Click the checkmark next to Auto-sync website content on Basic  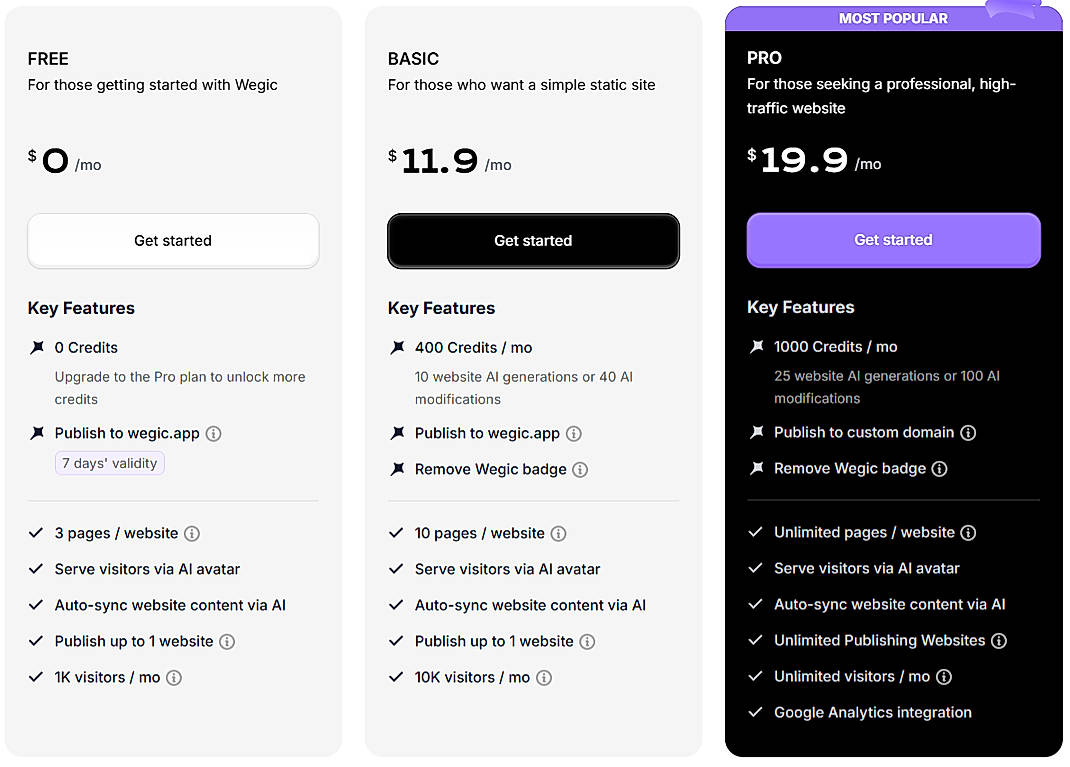pos(395,605)
